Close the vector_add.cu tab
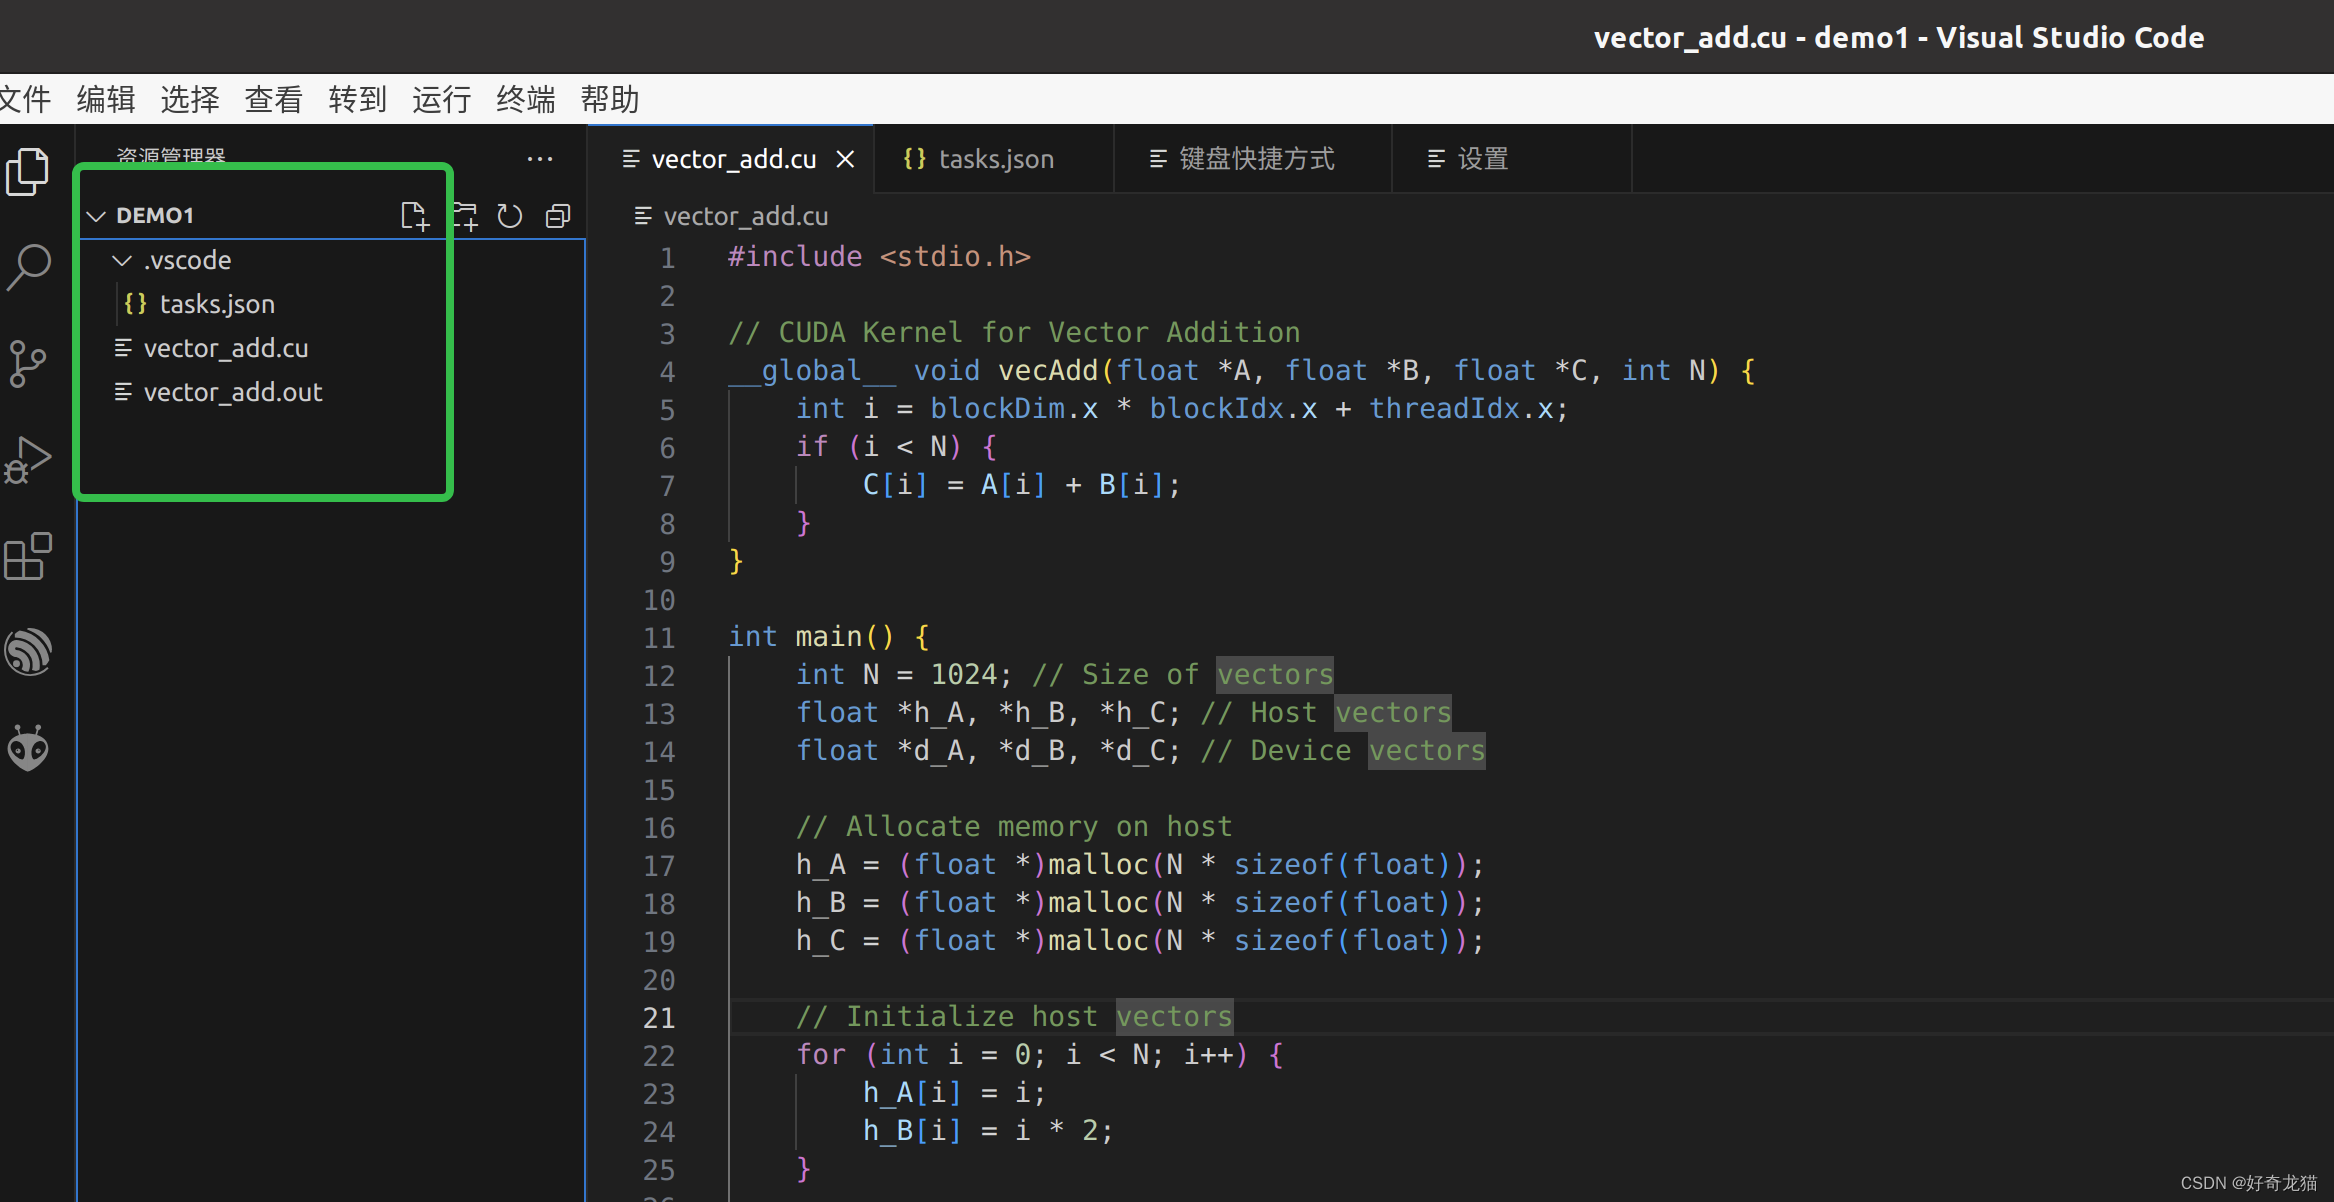 (x=845, y=159)
